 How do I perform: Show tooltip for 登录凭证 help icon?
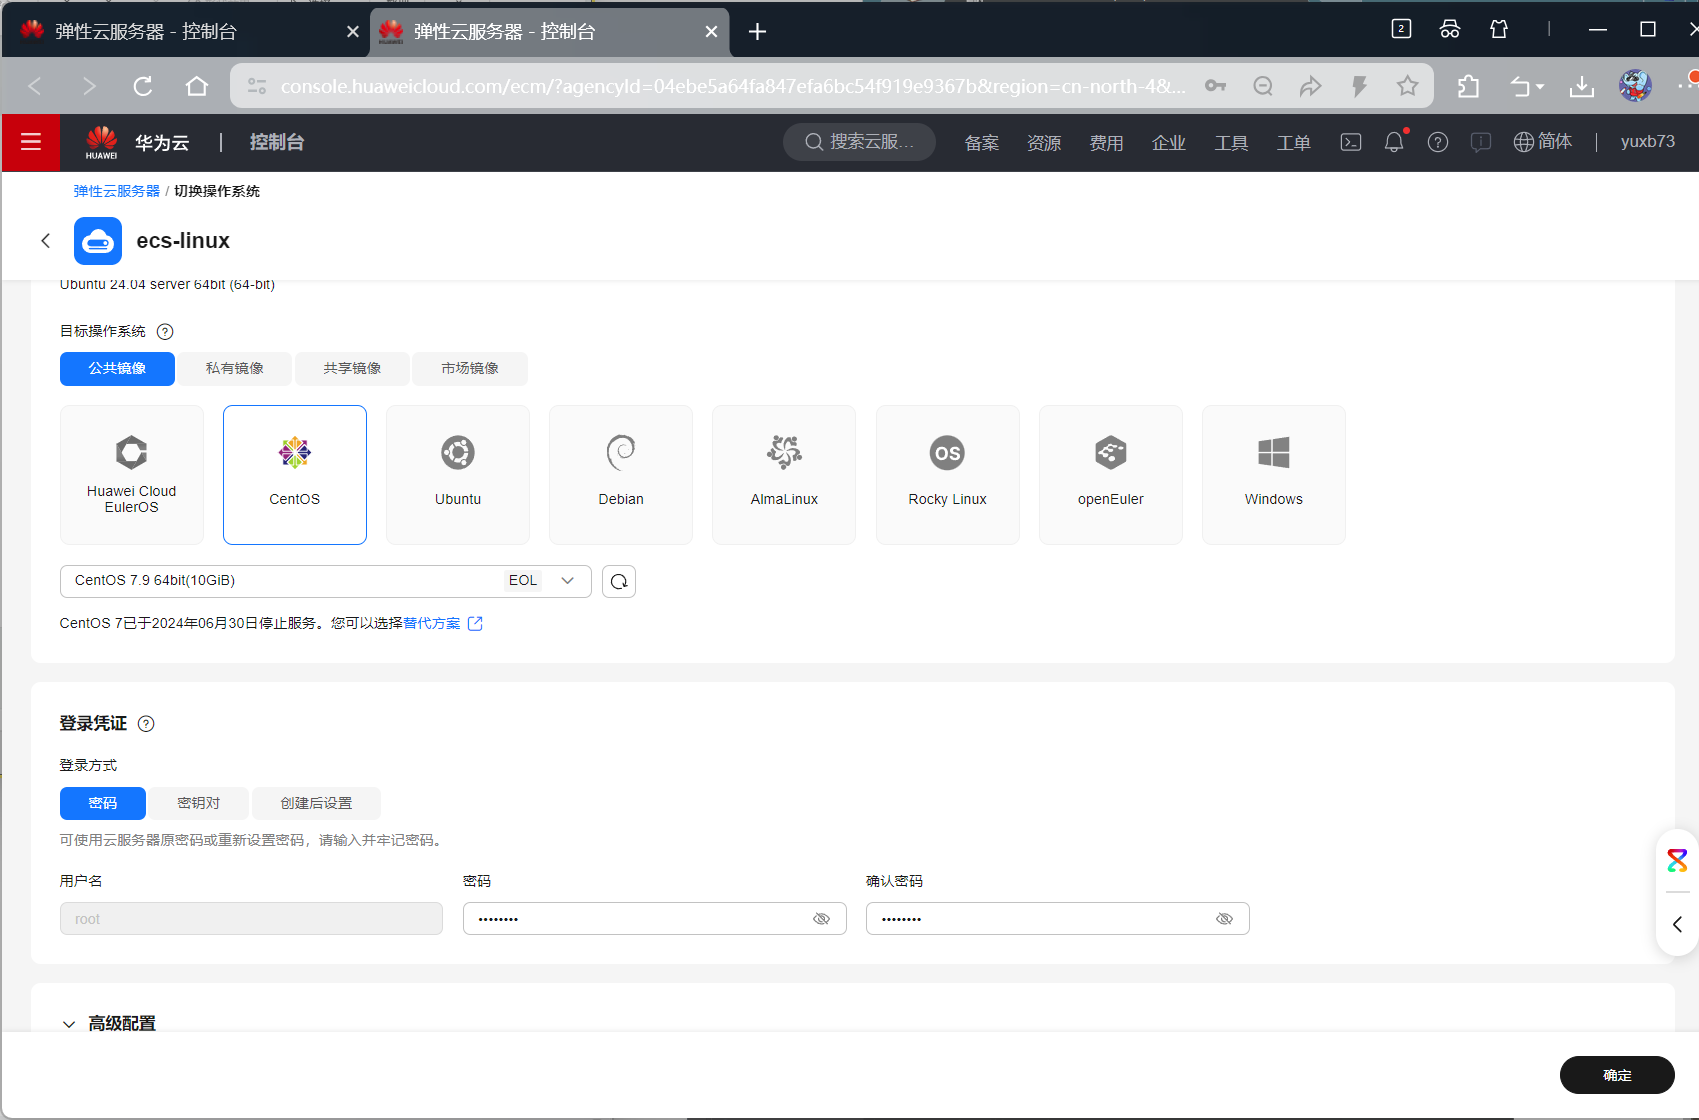tap(146, 724)
